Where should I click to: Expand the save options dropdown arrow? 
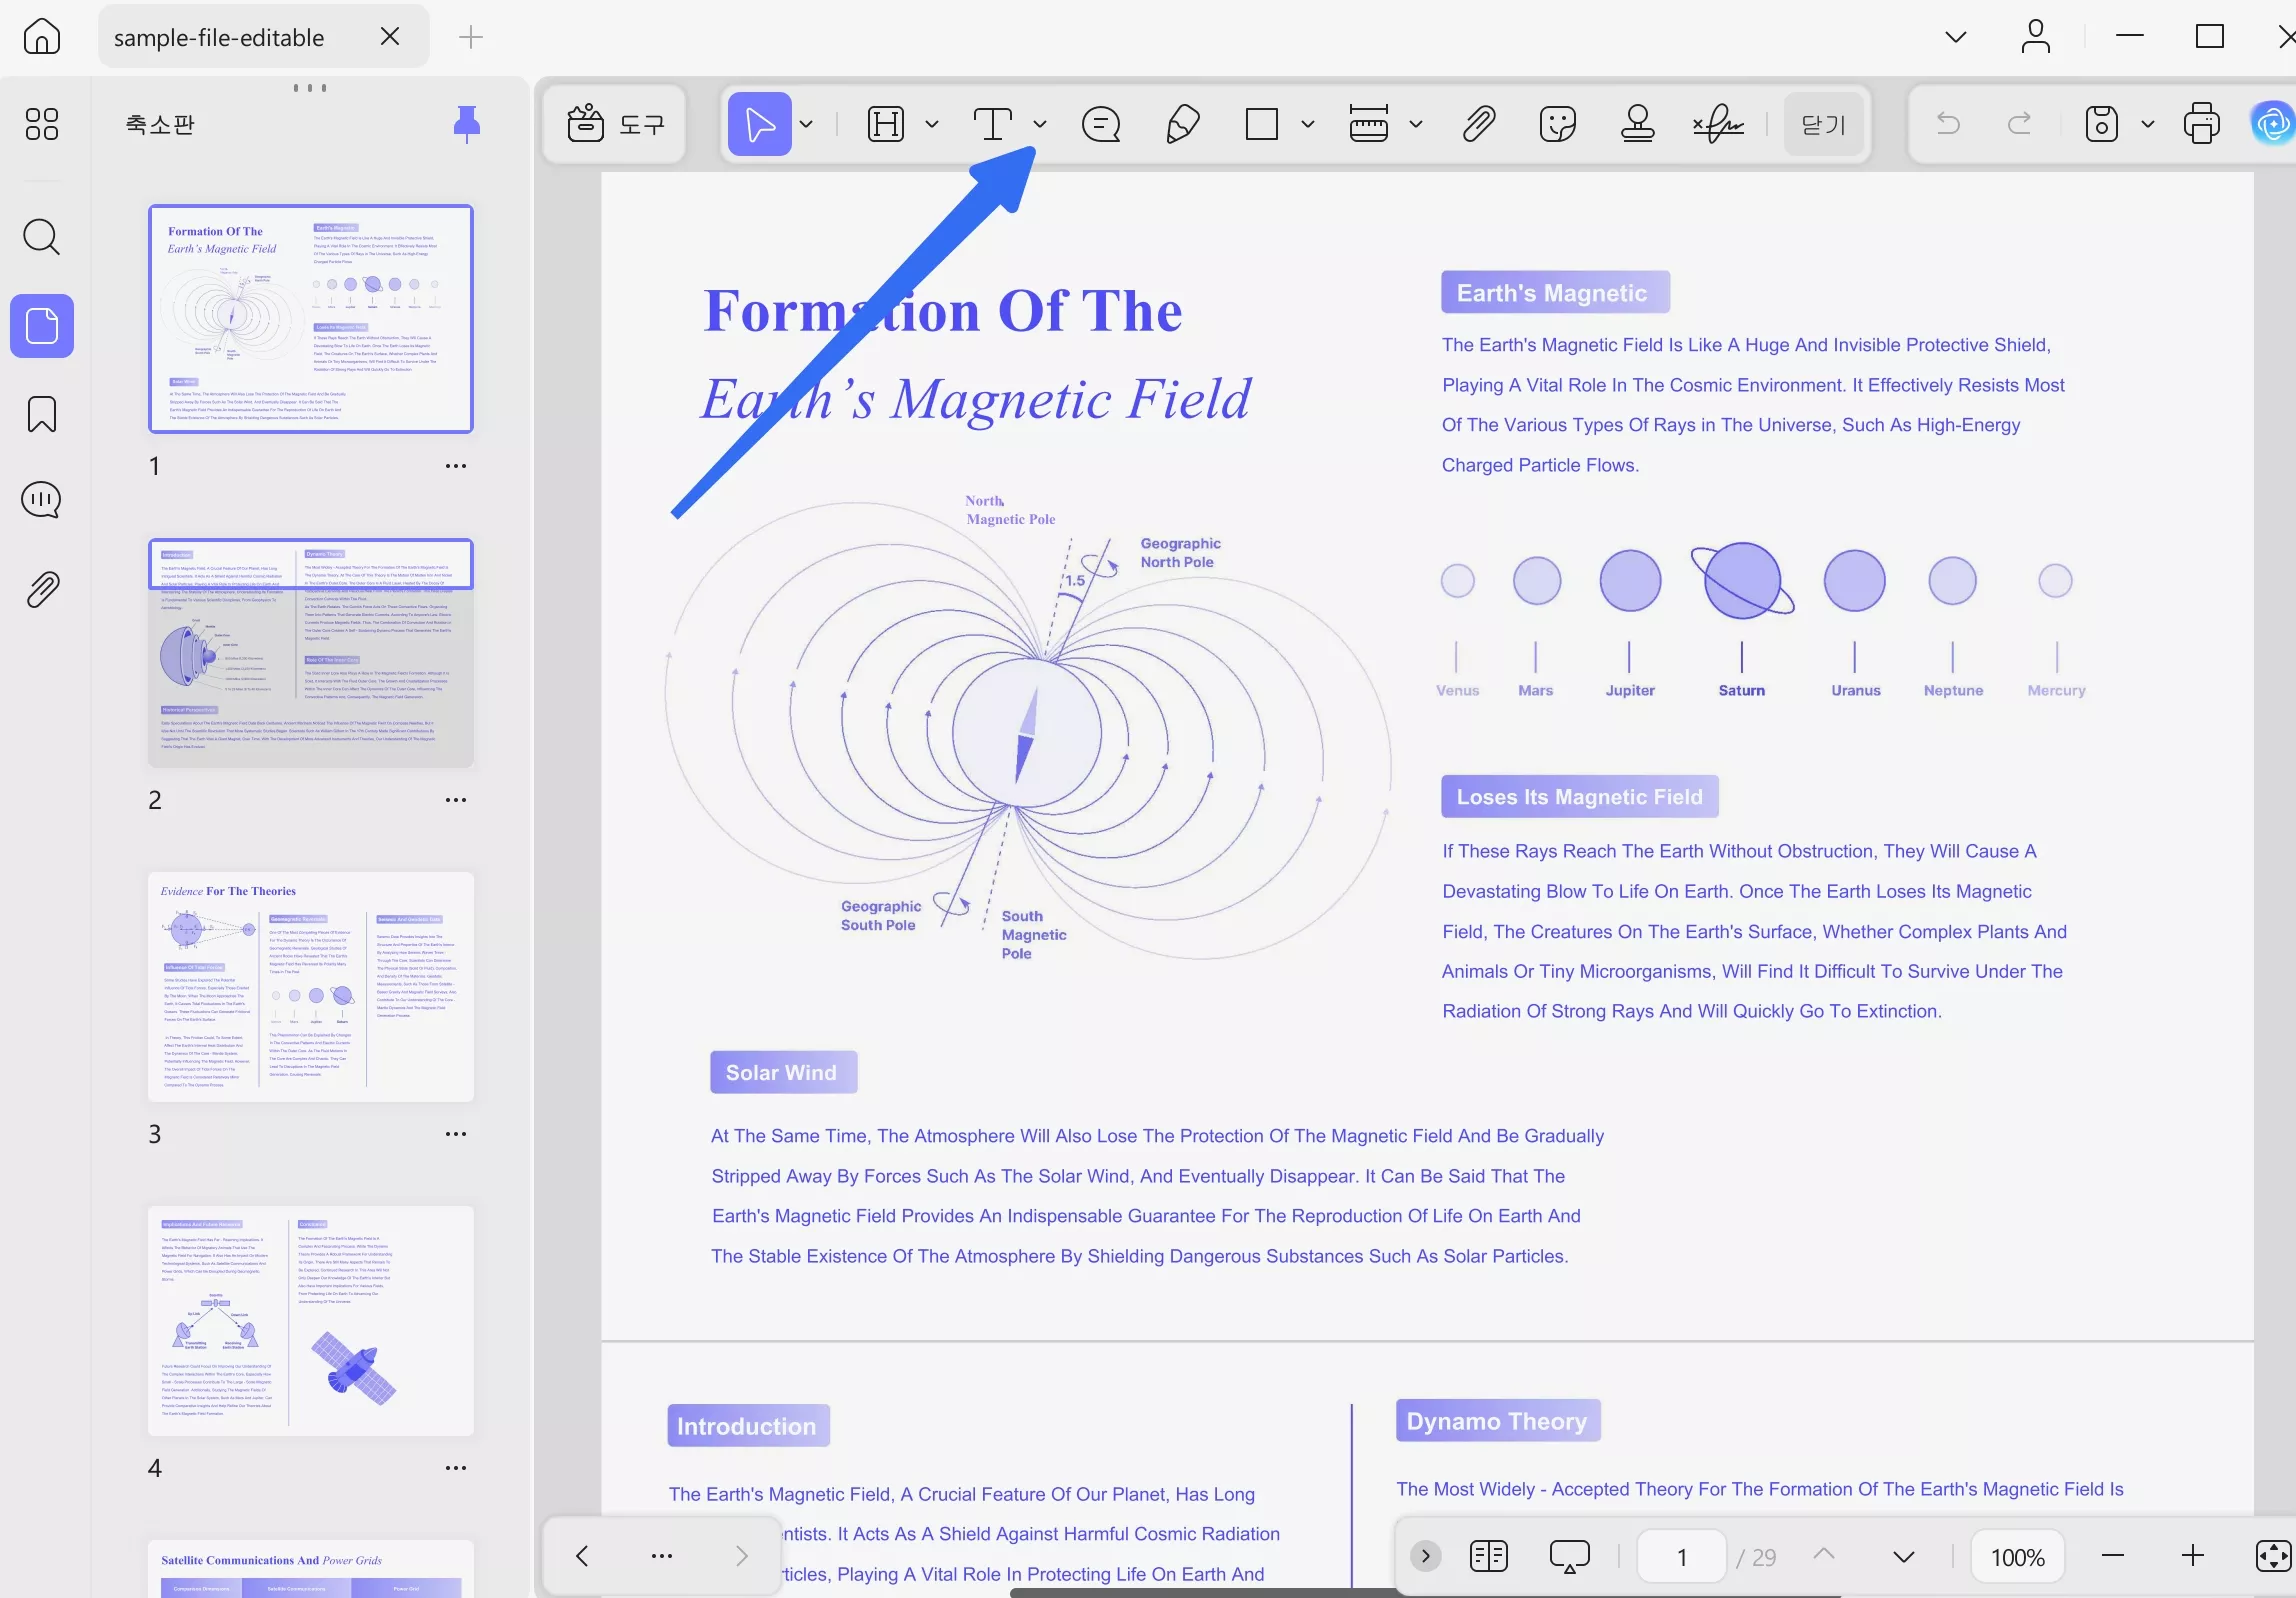pyautogui.click(x=2147, y=124)
